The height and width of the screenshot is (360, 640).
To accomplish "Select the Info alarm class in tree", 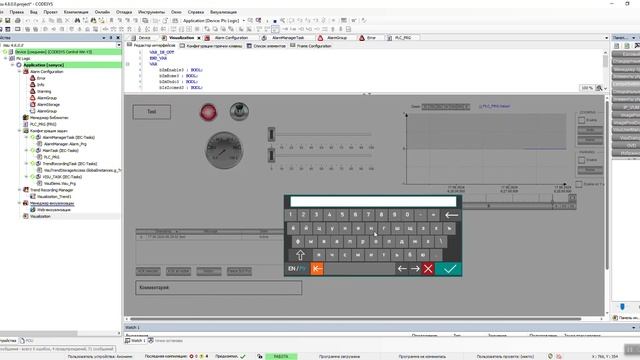I will 40,84.
